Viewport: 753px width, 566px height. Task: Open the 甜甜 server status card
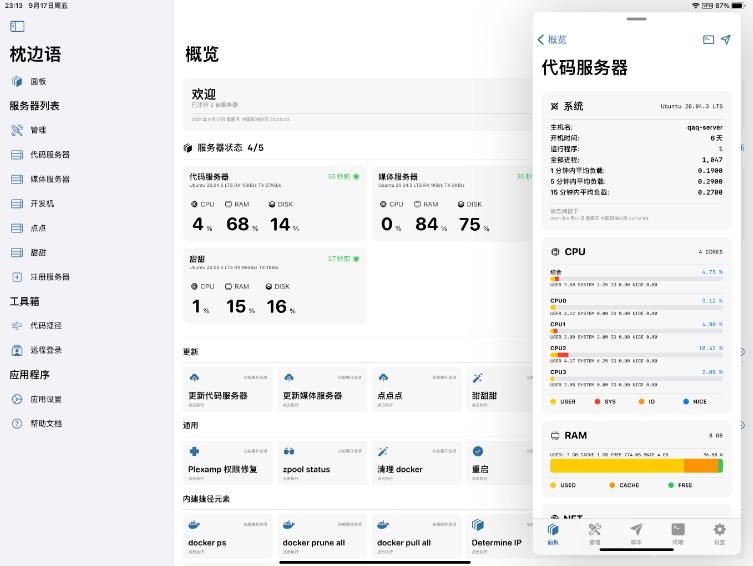(x=275, y=285)
